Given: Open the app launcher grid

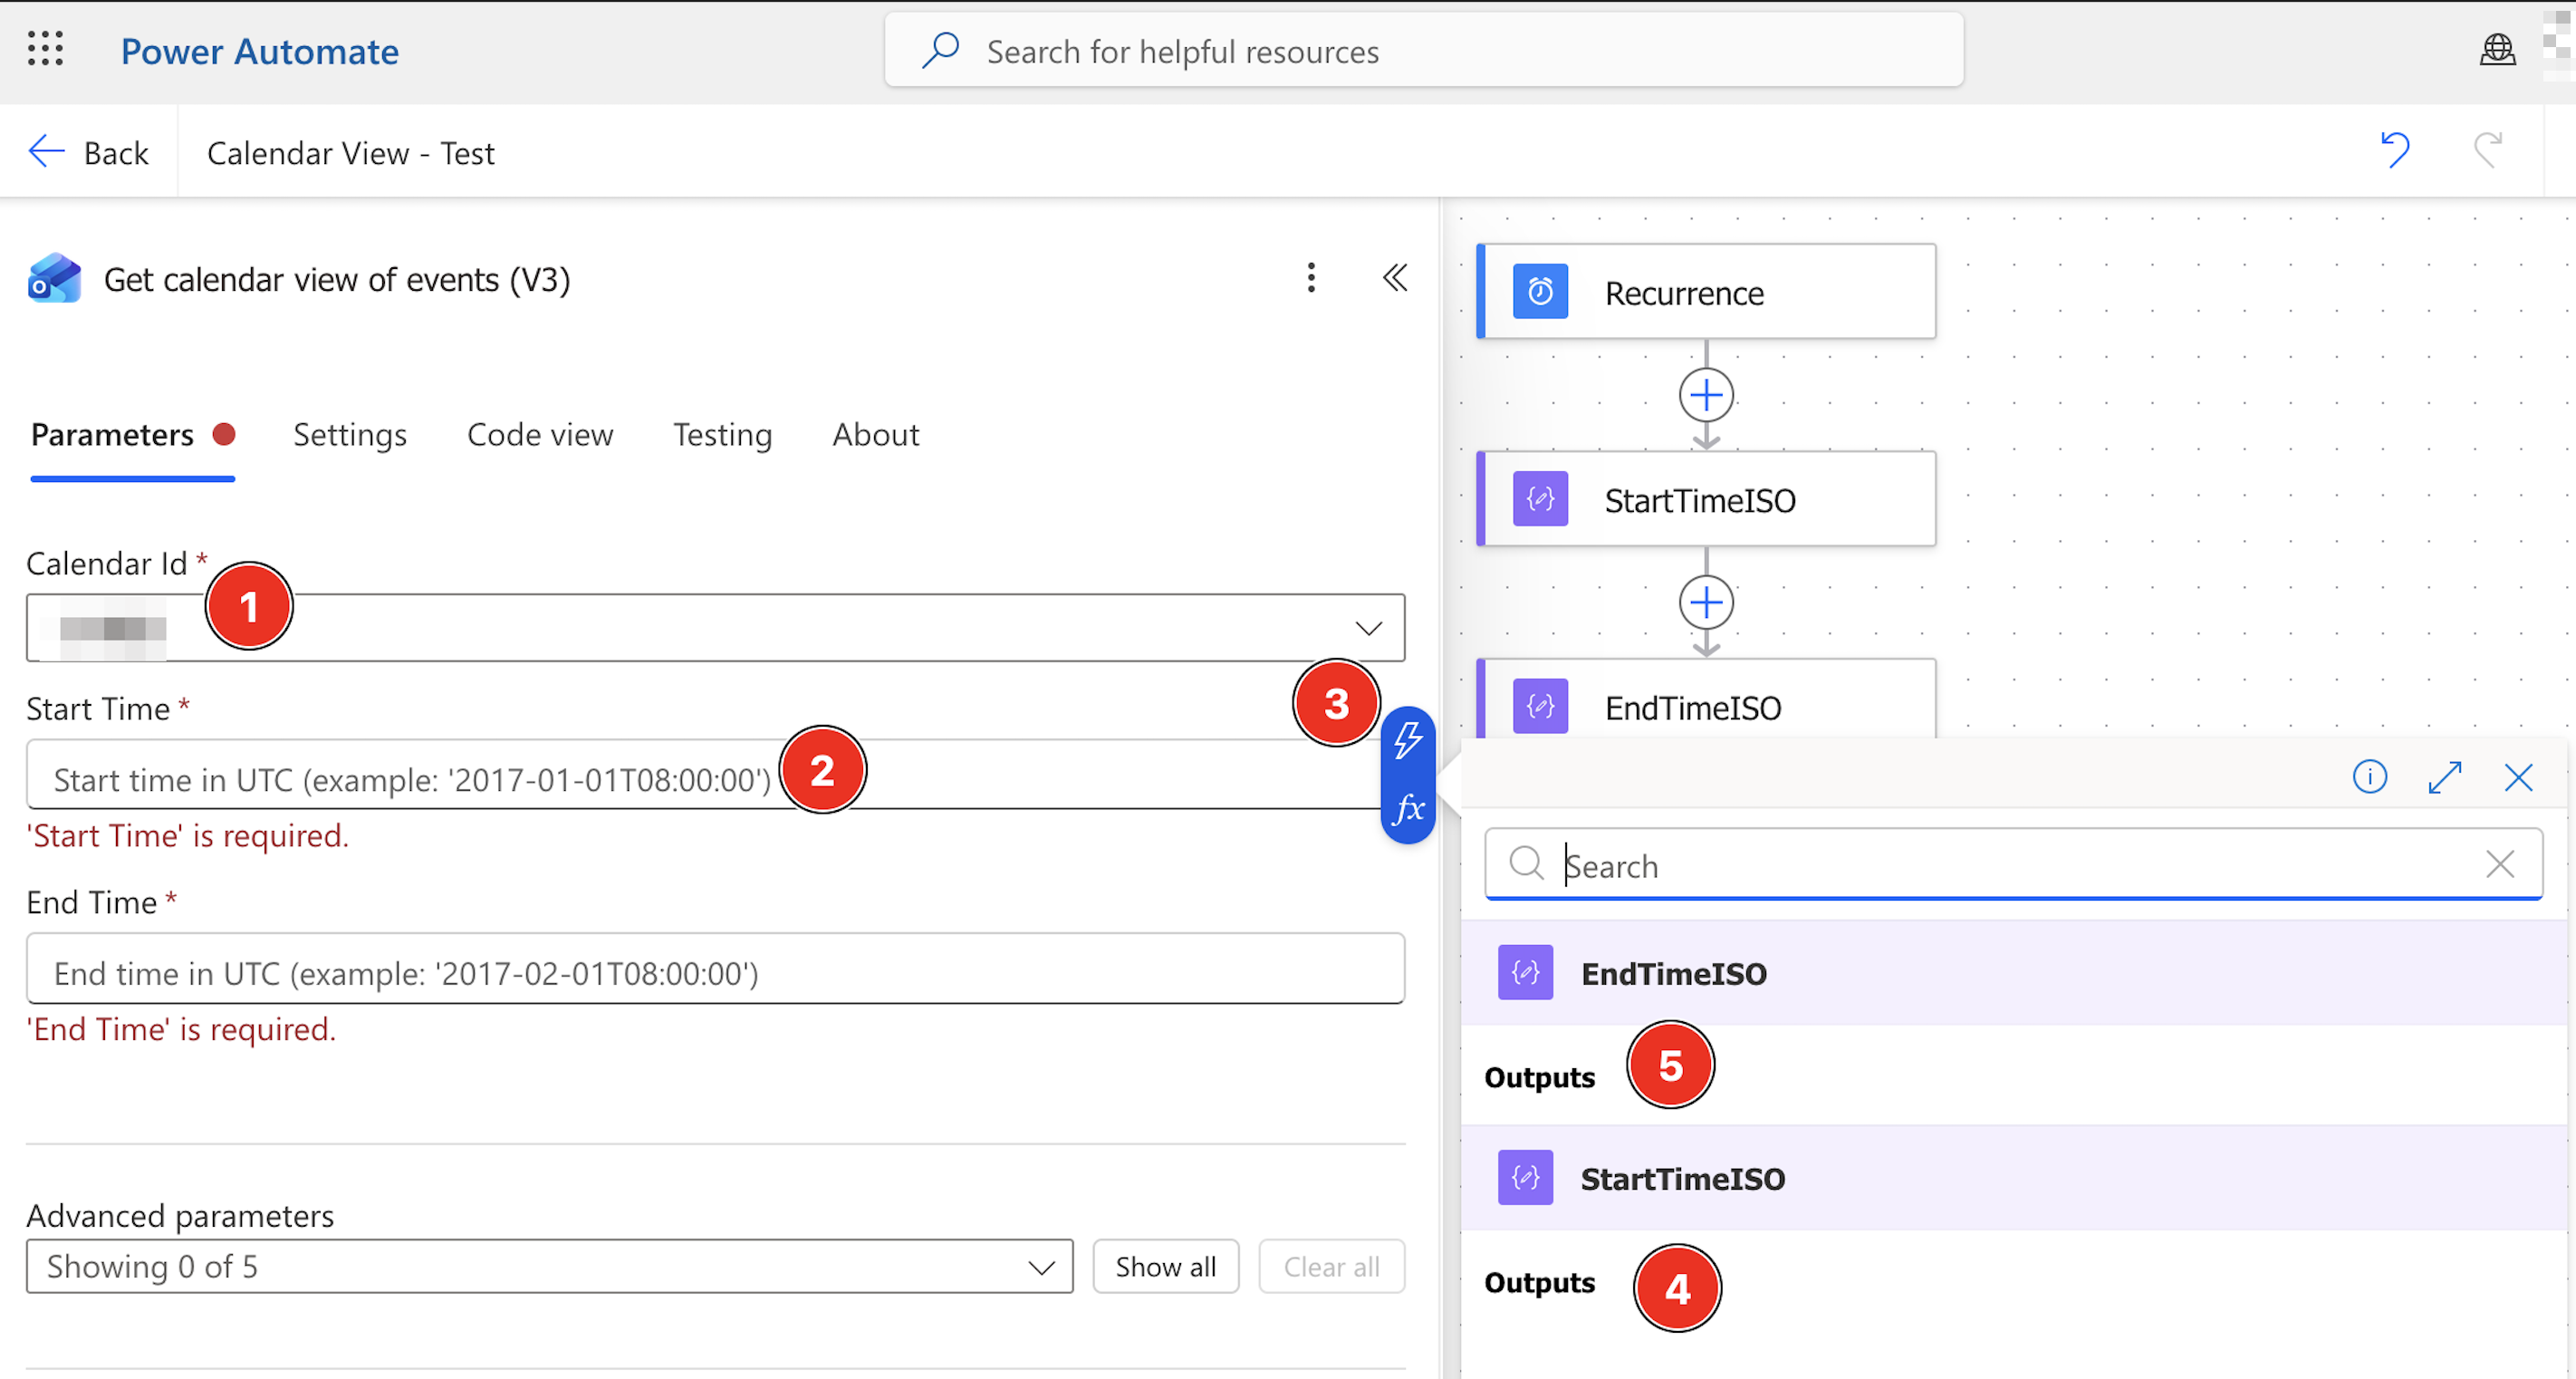Looking at the screenshot, I should (x=45, y=49).
